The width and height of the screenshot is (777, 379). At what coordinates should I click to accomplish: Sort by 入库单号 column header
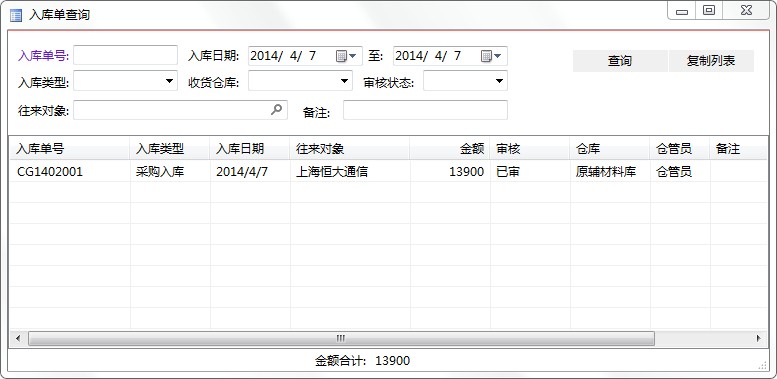pos(69,148)
